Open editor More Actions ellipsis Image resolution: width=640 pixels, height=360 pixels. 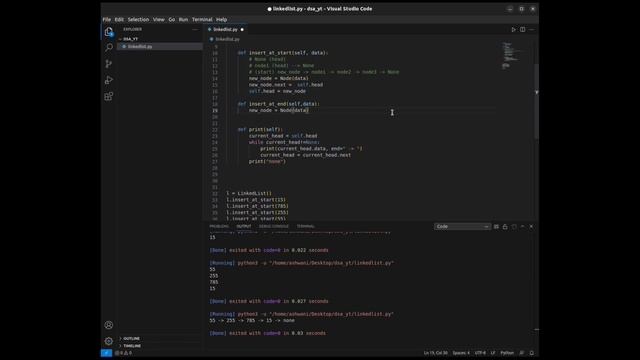[x=531, y=29]
